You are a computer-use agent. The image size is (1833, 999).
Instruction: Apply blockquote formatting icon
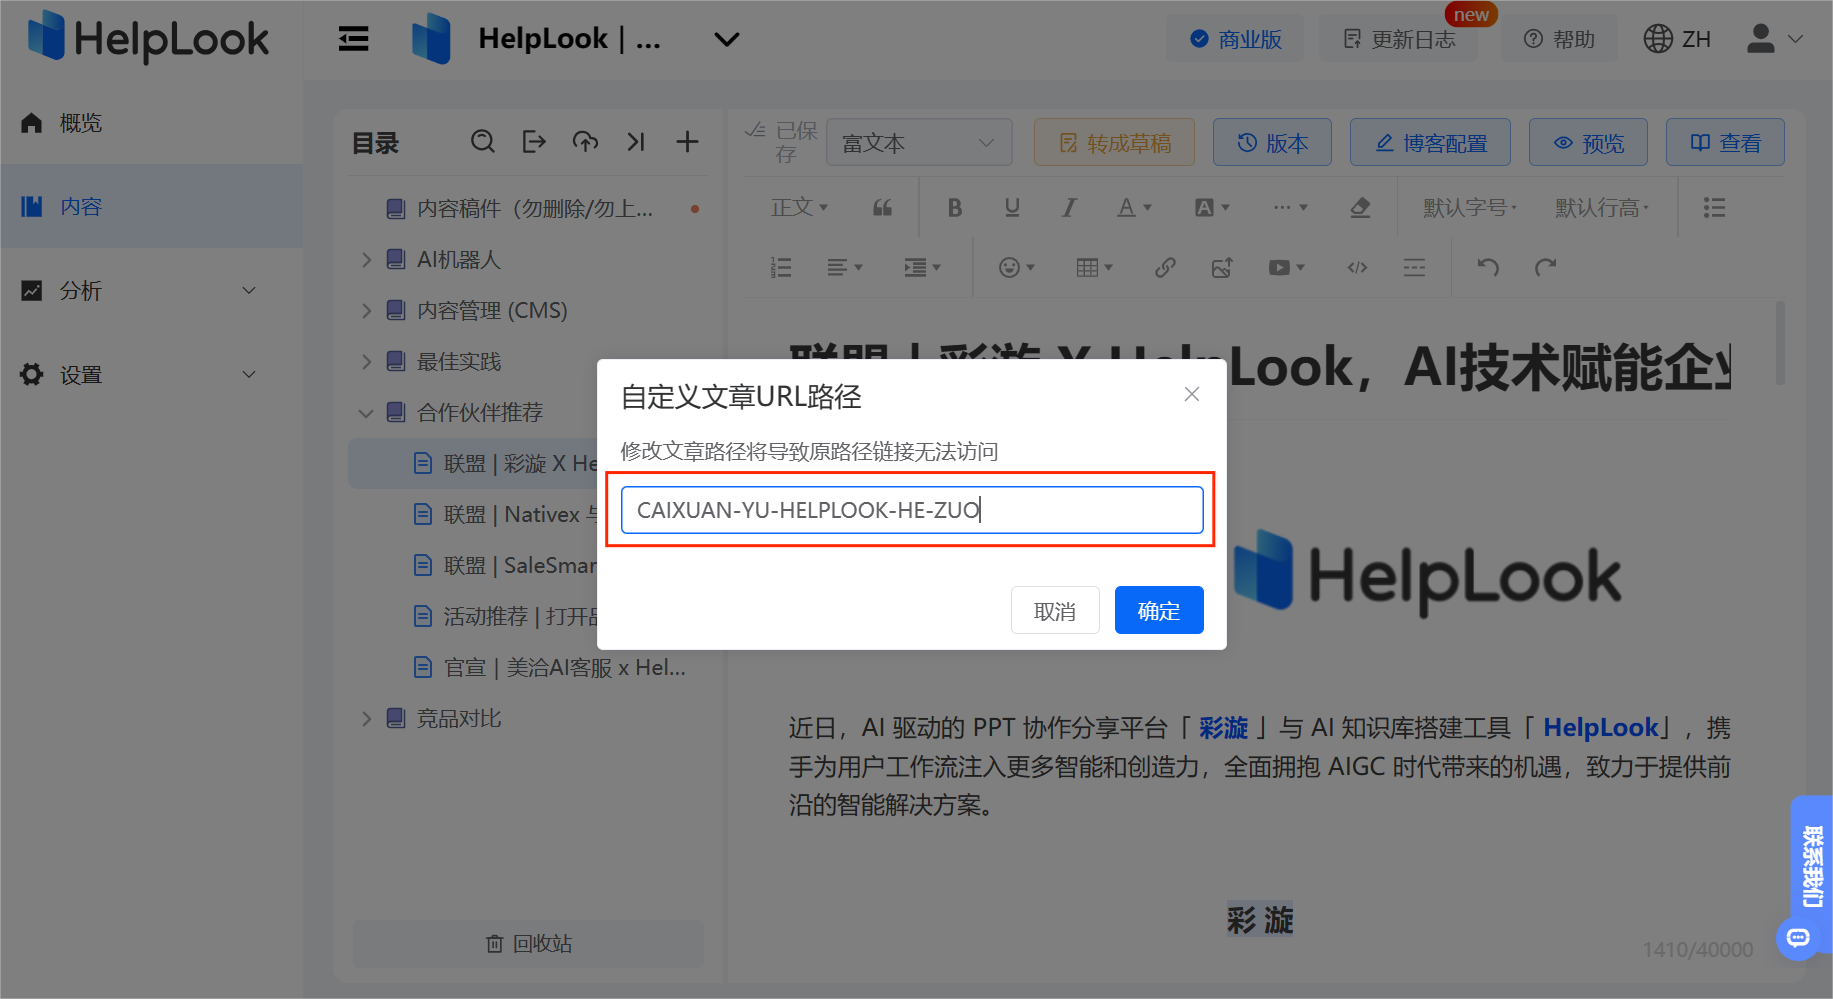(x=882, y=208)
